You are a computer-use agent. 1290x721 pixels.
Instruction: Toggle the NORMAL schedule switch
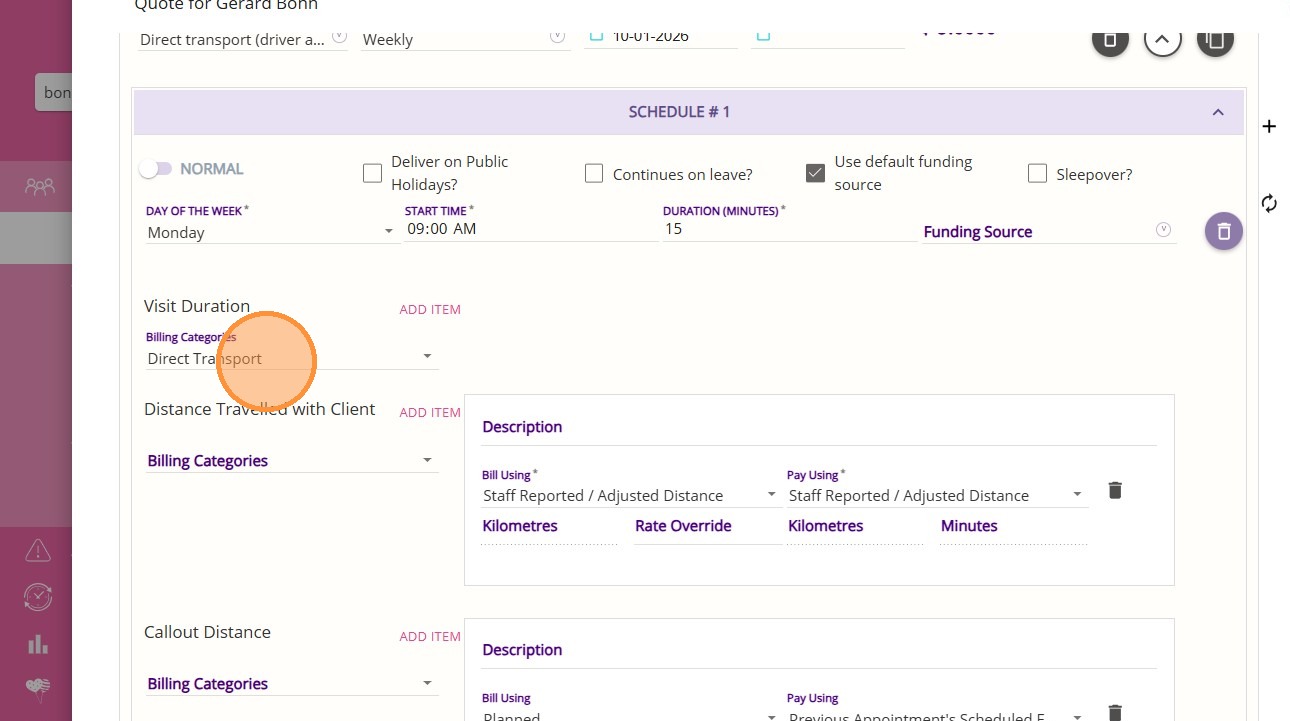[x=156, y=170]
